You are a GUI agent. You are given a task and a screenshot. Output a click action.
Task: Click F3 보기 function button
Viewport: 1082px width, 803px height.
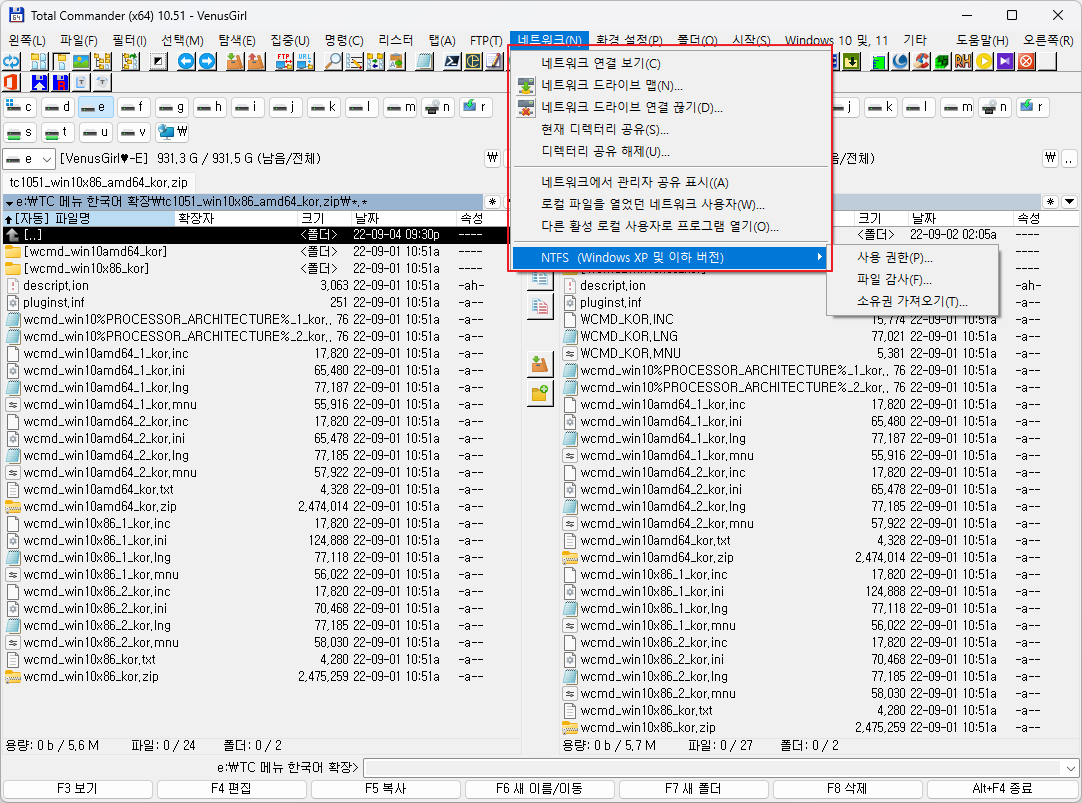click(77, 789)
